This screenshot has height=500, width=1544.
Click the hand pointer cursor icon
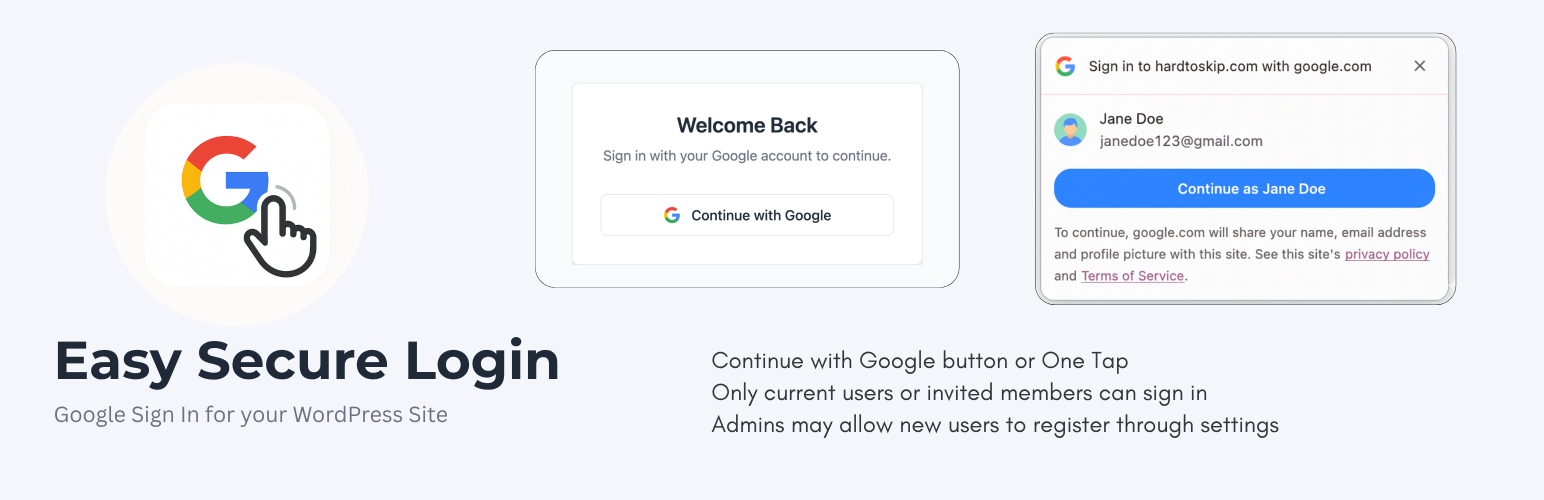(282, 234)
